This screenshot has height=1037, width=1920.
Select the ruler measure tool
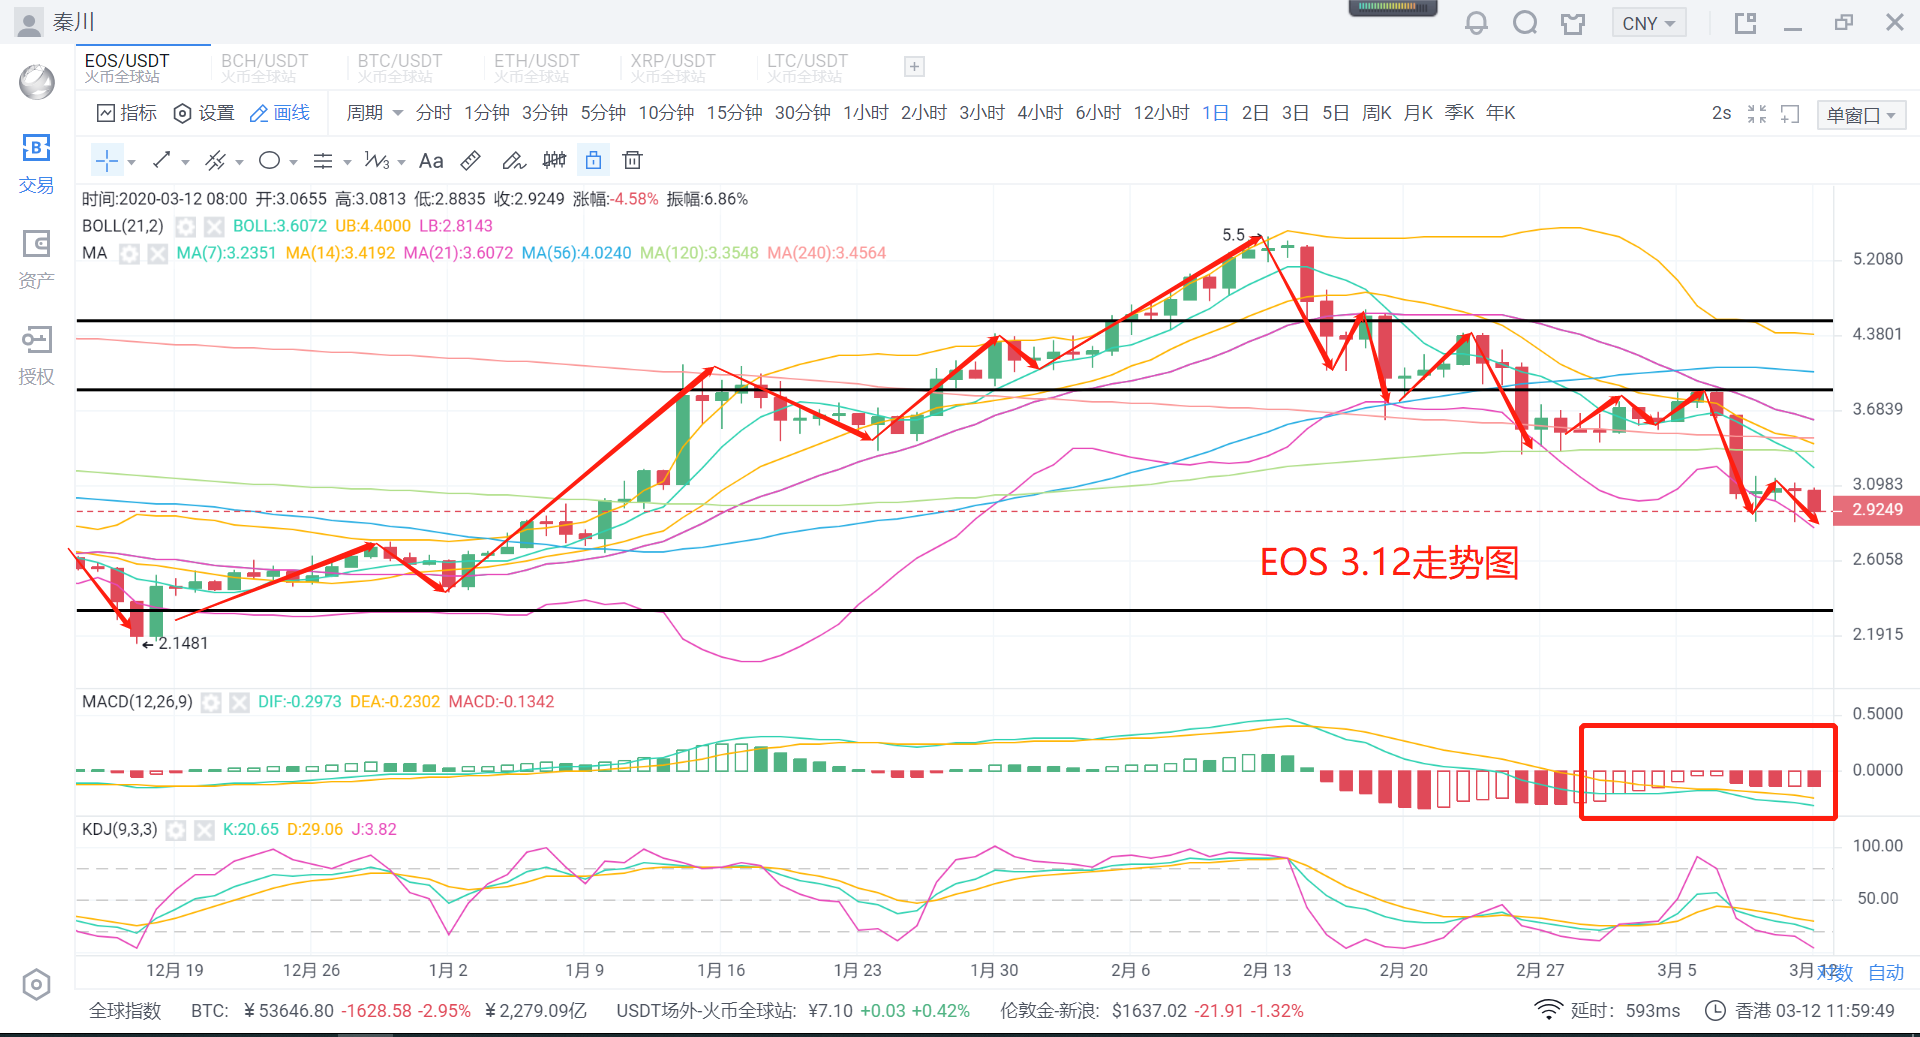pyautogui.click(x=471, y=160)
